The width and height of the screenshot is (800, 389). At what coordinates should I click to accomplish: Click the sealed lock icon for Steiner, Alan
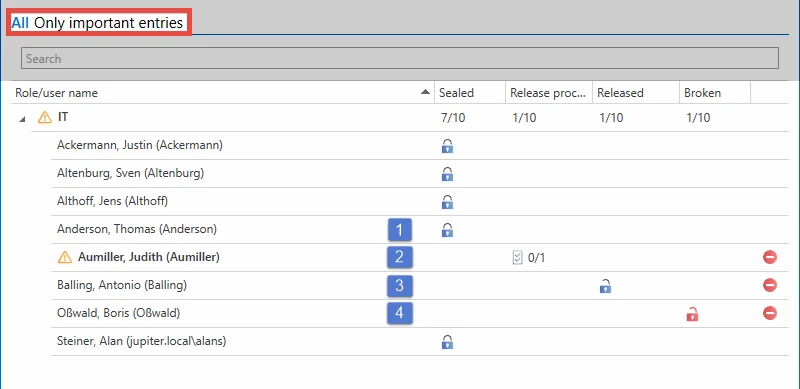click(x=447, y=342)
